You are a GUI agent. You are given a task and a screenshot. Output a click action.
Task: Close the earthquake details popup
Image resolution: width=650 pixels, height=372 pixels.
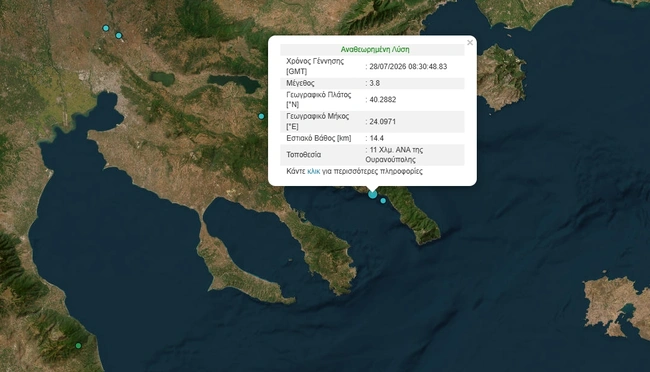pos(470,42)
